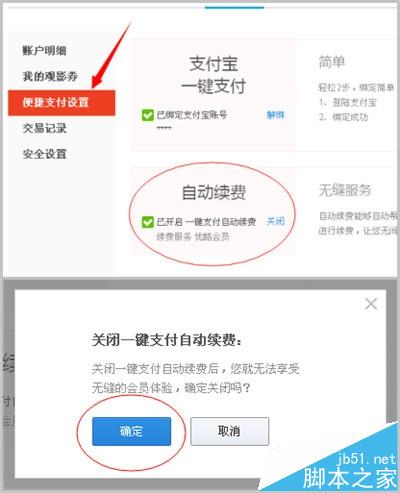Image resolution: width=400 pixels, height=493 pixels.
Task: Go to 交易记录 in sidebar
Action: [x=44, y=128]
